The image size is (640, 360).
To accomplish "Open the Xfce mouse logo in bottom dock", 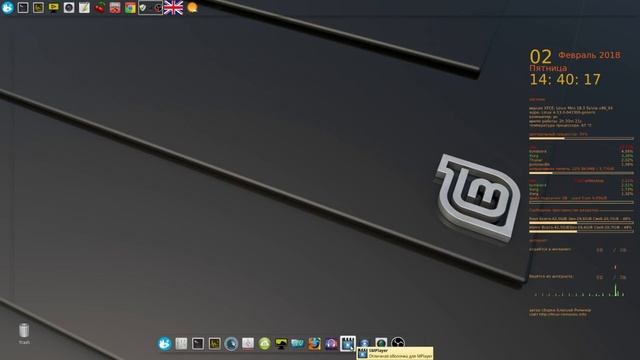I will tap(164, 344).
